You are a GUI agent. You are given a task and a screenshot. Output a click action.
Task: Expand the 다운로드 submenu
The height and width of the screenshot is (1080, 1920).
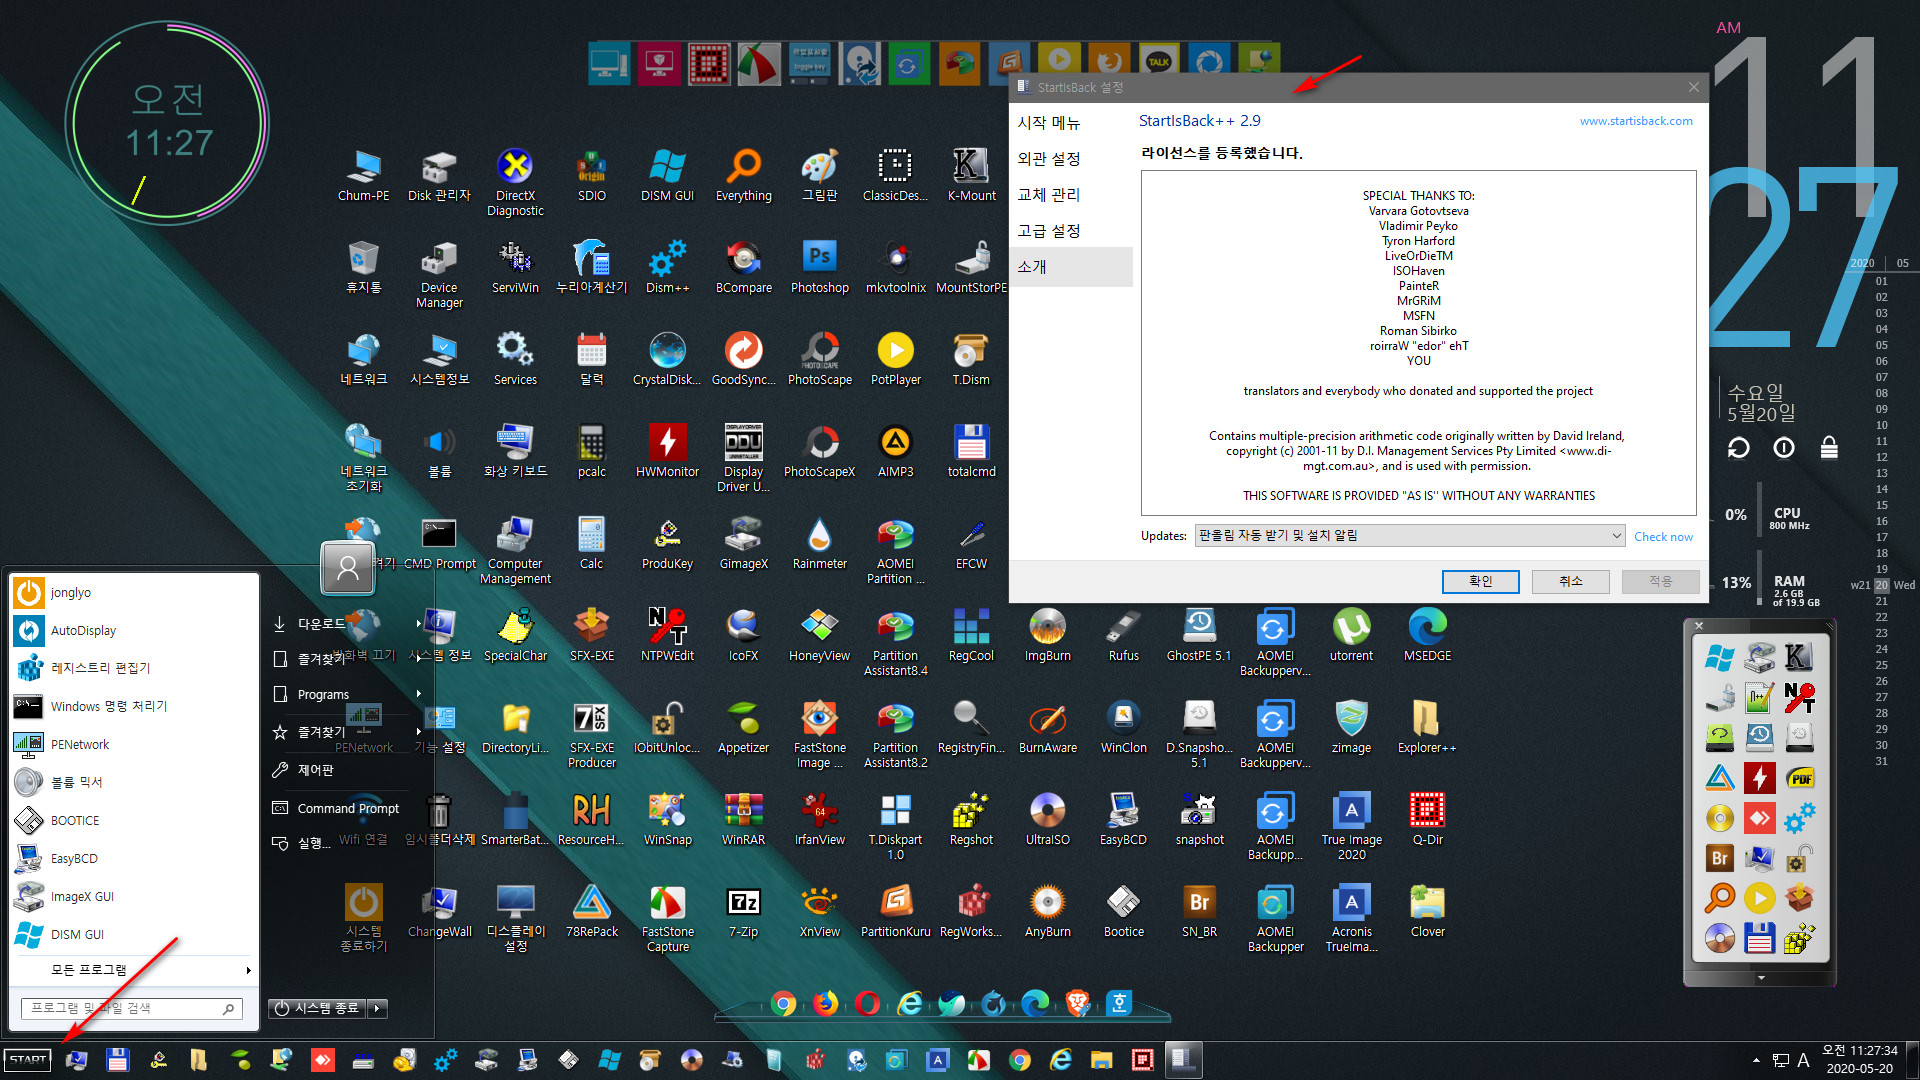(x=347, y=624)
